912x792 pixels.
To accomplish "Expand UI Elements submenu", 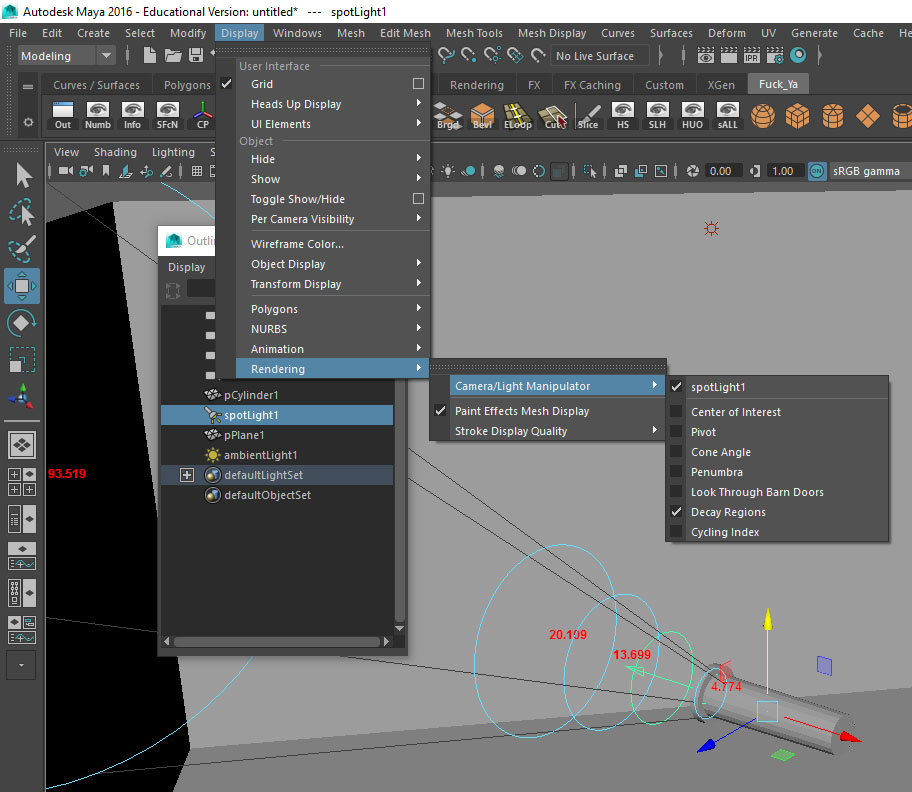I will point(333,124).
